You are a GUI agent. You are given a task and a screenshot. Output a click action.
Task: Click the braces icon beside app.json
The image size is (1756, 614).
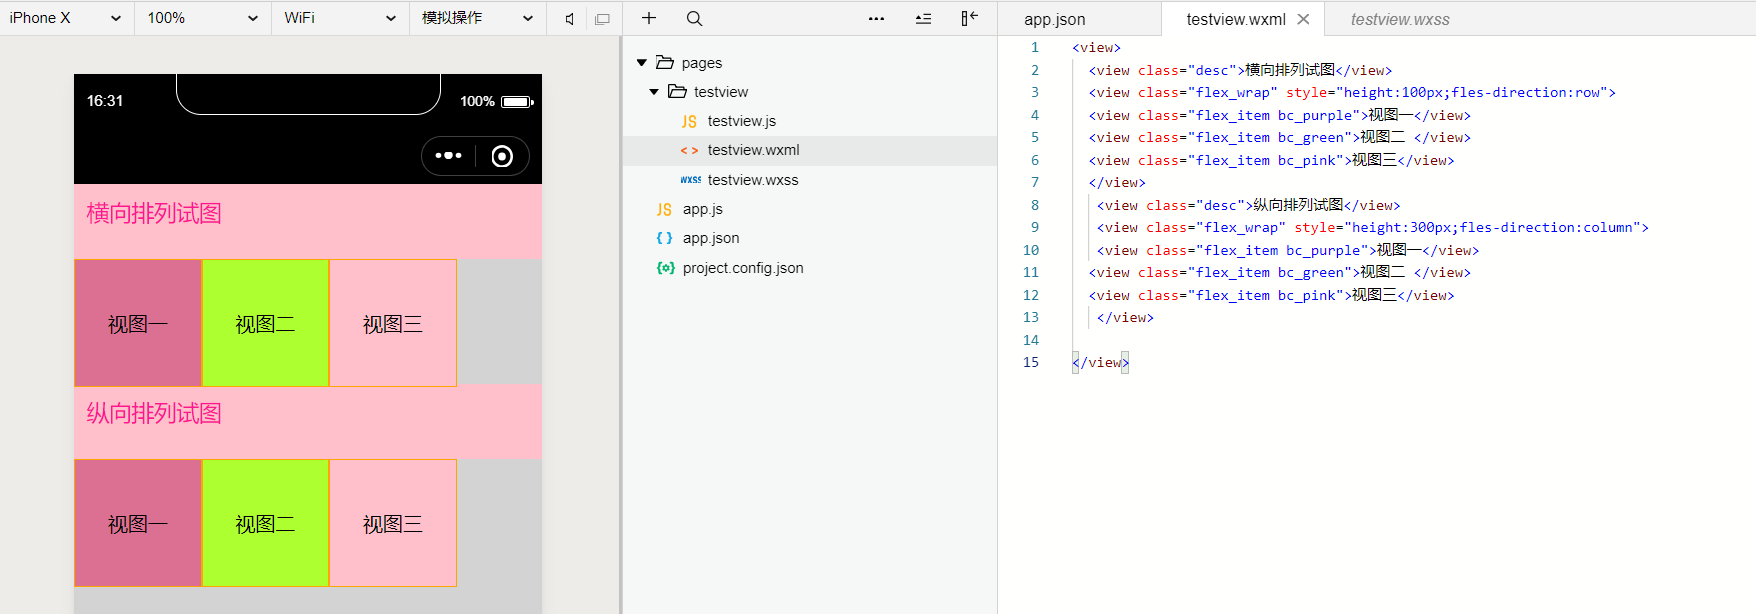(664, 238)
